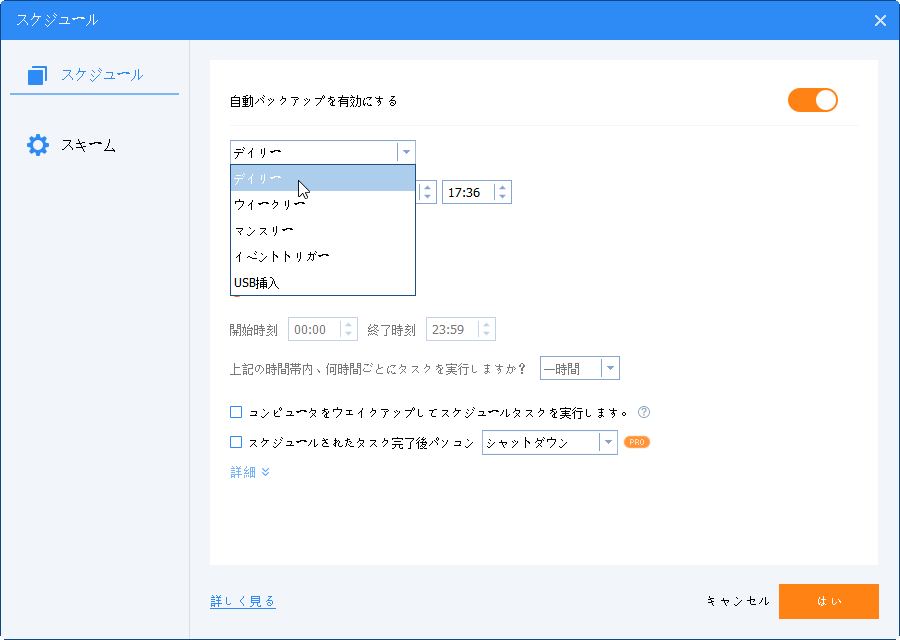Click the スキーム gear icon
The height and width of the screenshot is (640, 900).
point(38,145)
